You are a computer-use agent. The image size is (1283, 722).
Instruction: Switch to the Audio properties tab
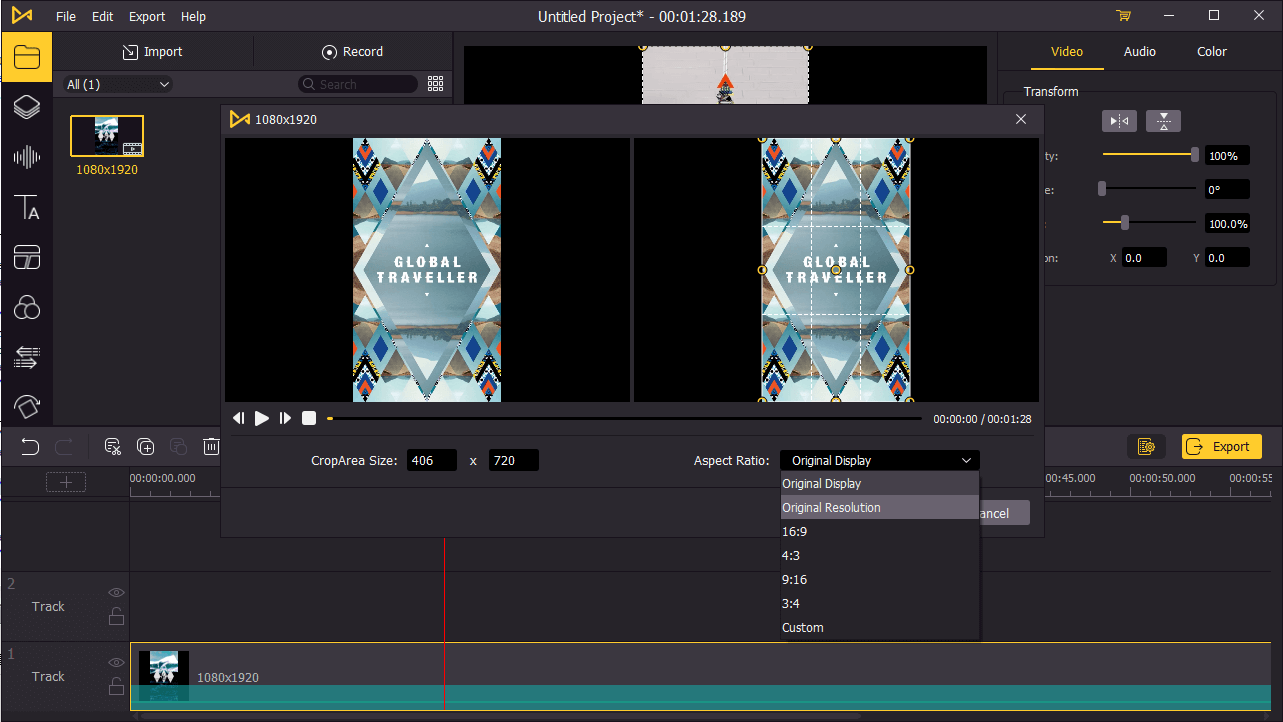(1140, 51)
